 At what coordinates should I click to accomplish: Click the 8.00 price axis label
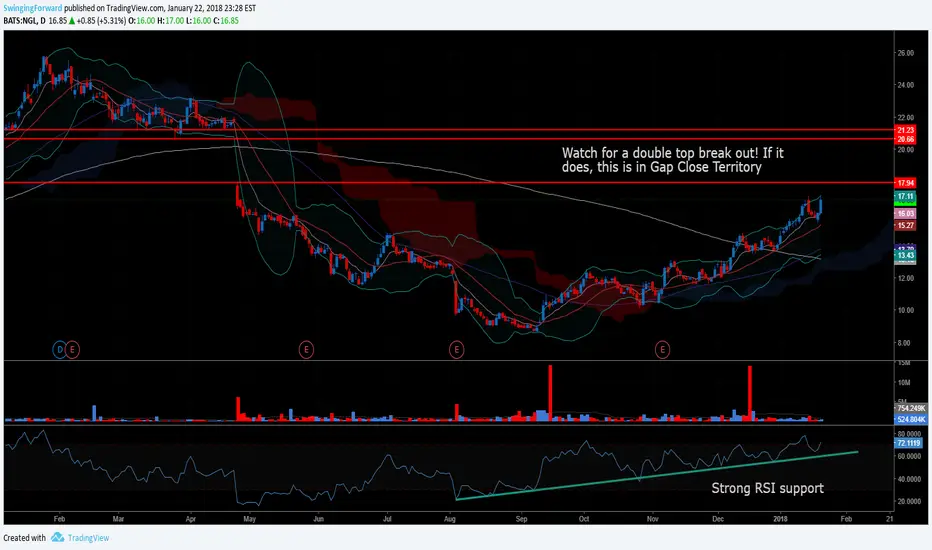coord(903,342)
